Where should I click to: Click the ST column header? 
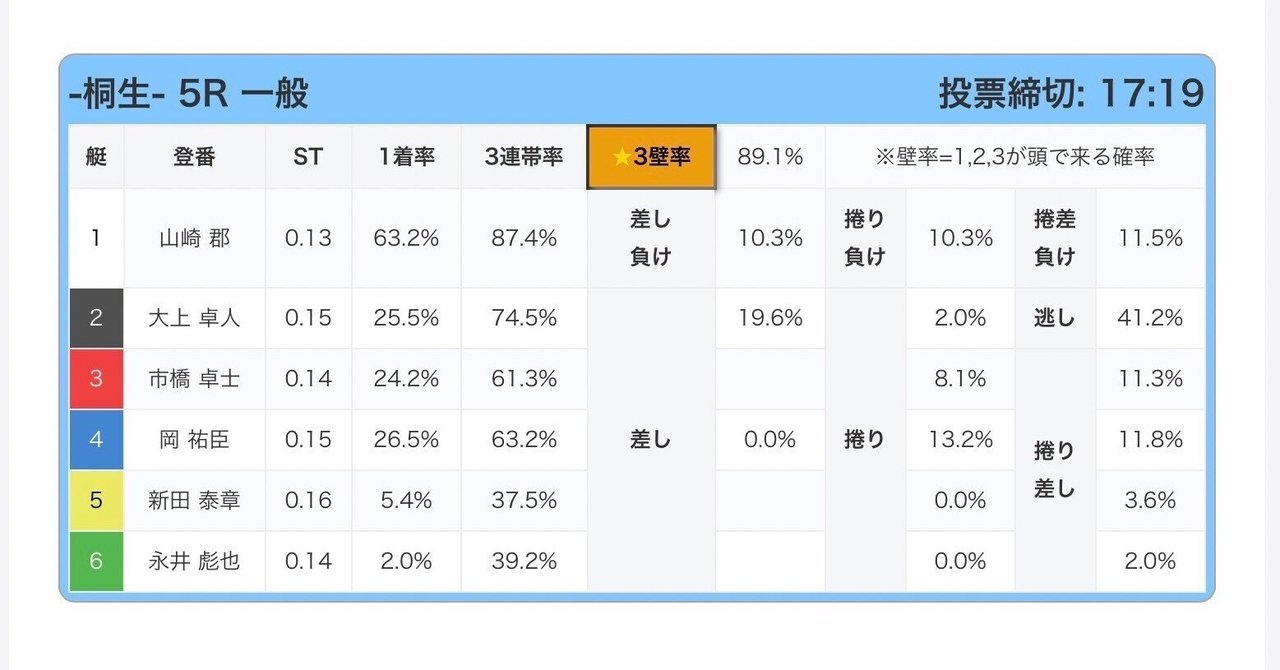[308, 157]
